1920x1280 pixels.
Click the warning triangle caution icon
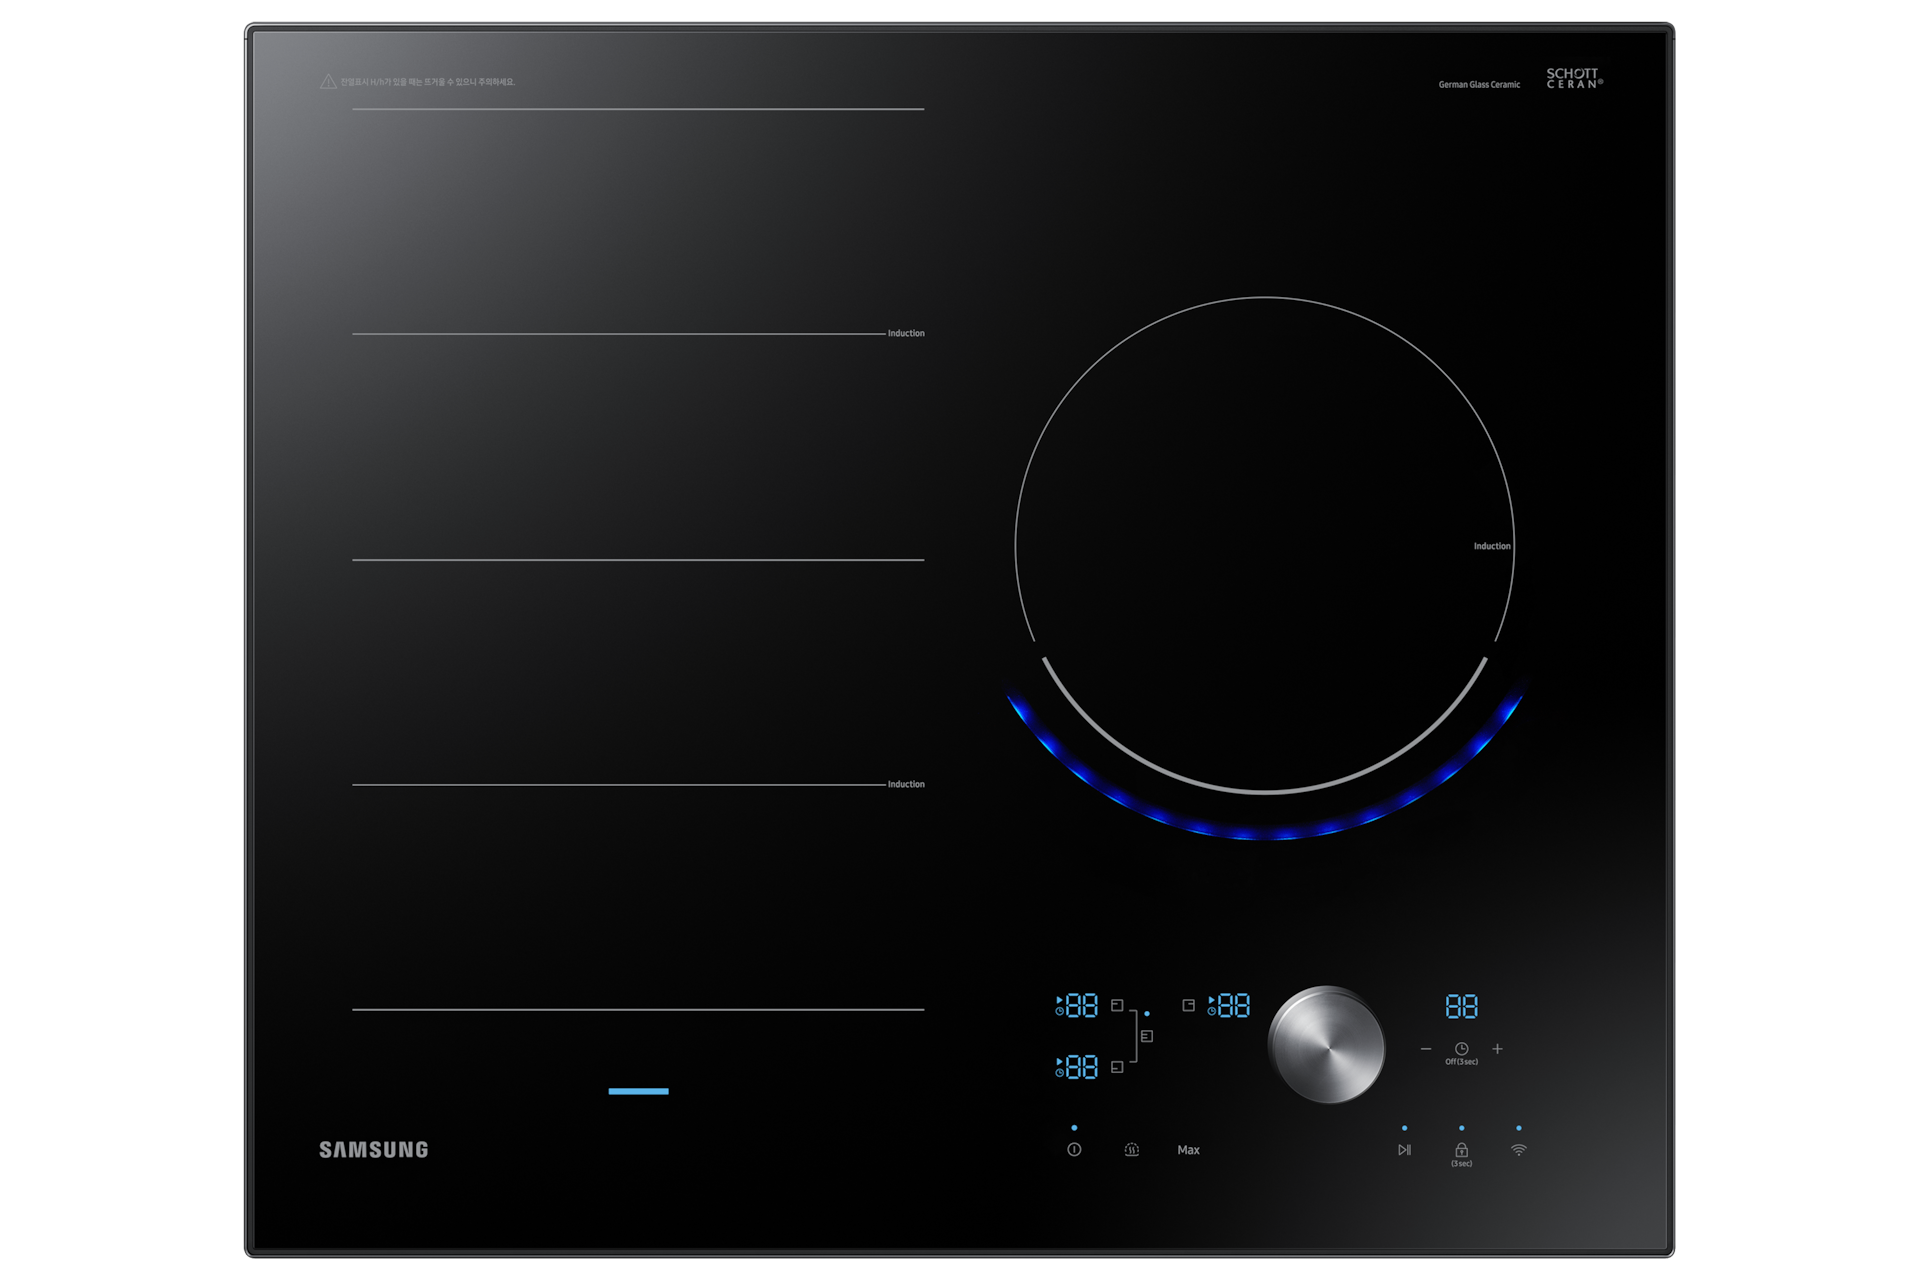328,81
